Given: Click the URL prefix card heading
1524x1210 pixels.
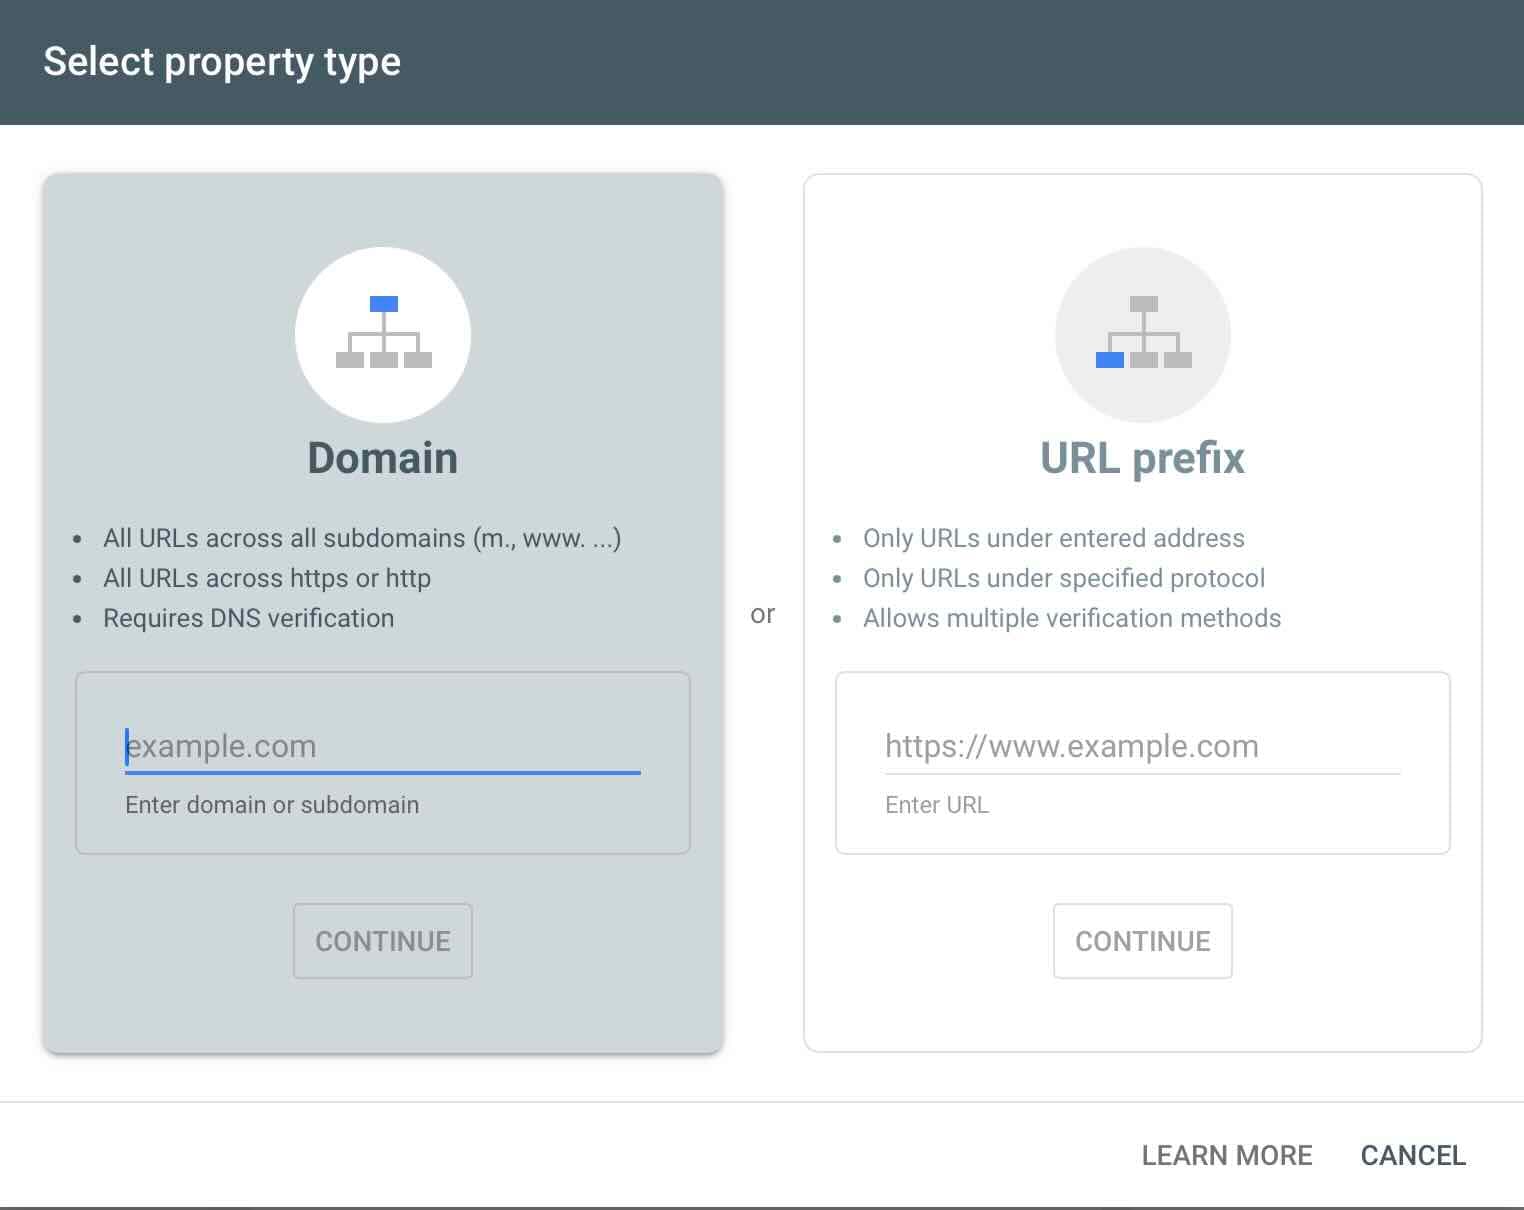Looking at the screenshot, I should point(1142,458).
